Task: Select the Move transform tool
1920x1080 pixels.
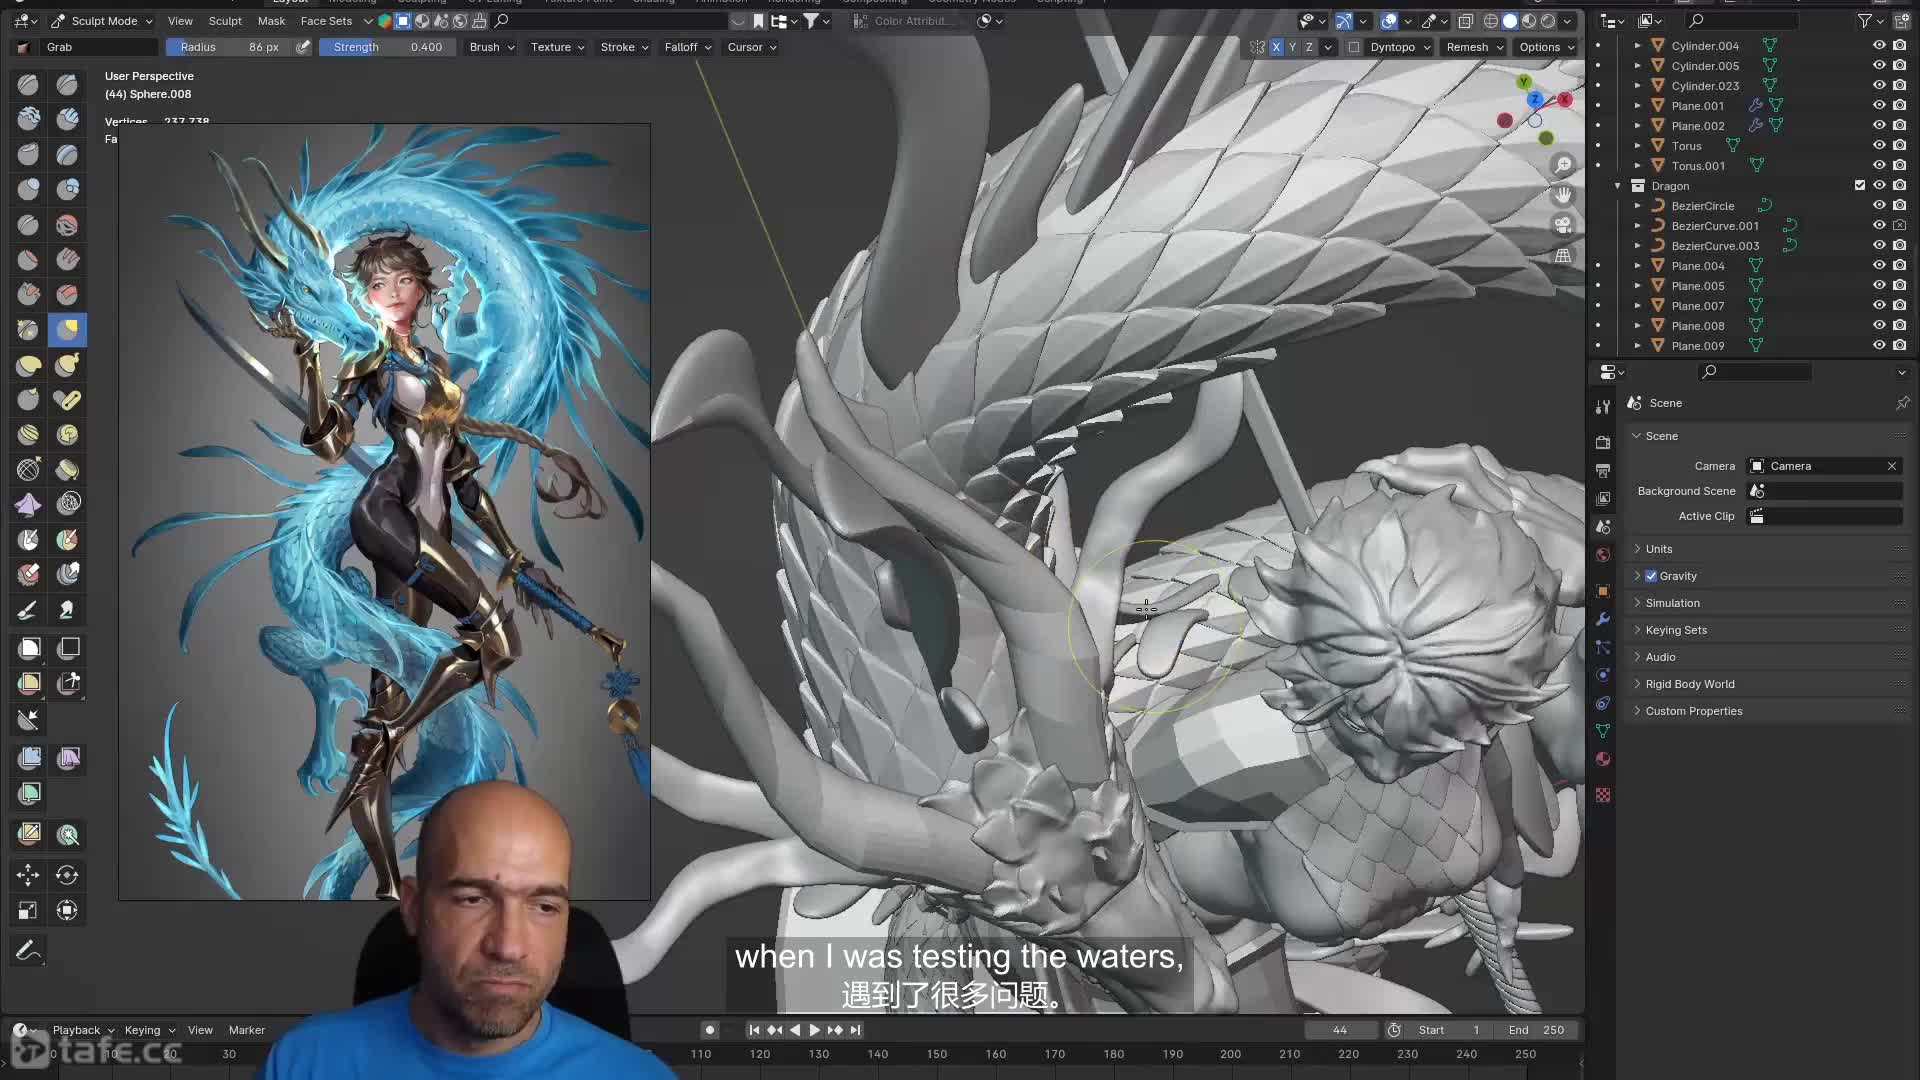Action: (x=28, y=875)
